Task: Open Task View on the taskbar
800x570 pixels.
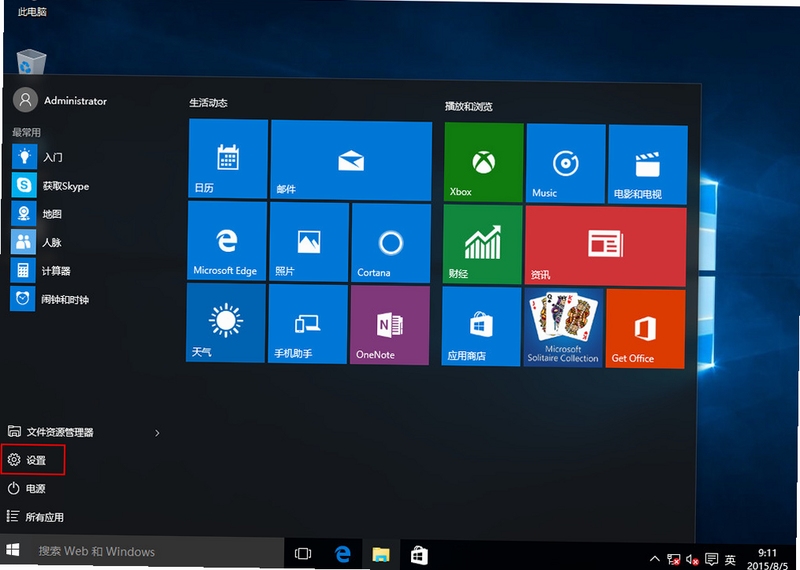Action: pos(303,554)
